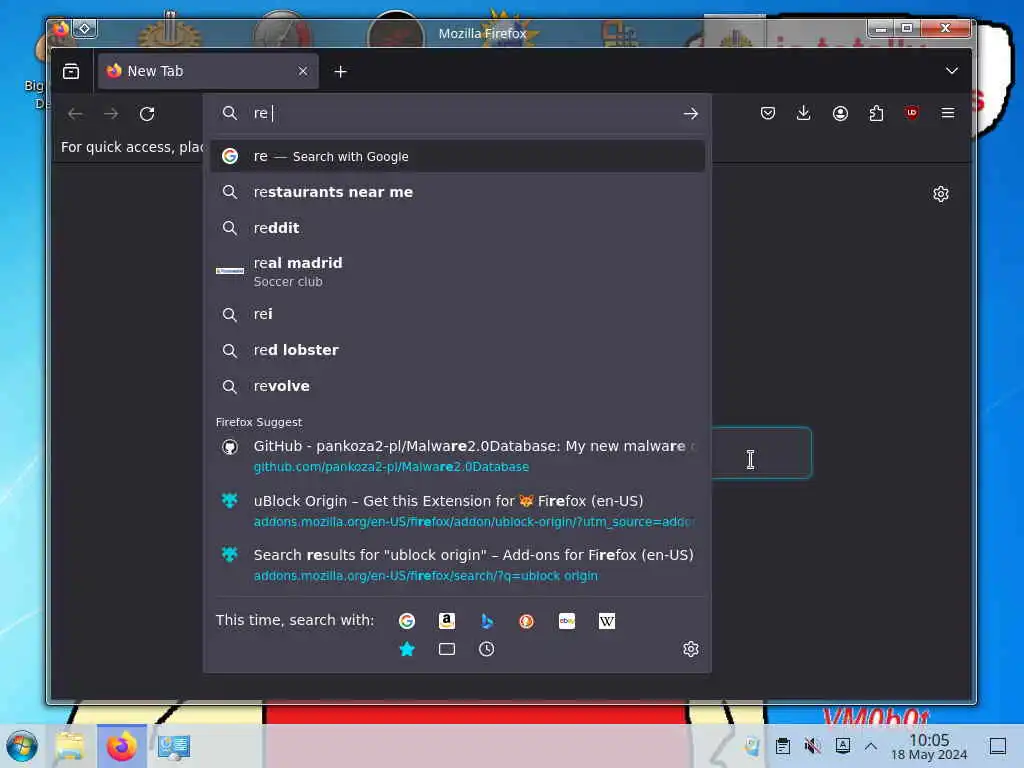Image resolution: width=1024 pixels, height=768 pixels.
Task: Open a new tab with plus button
Action: (x=340, y=71)
